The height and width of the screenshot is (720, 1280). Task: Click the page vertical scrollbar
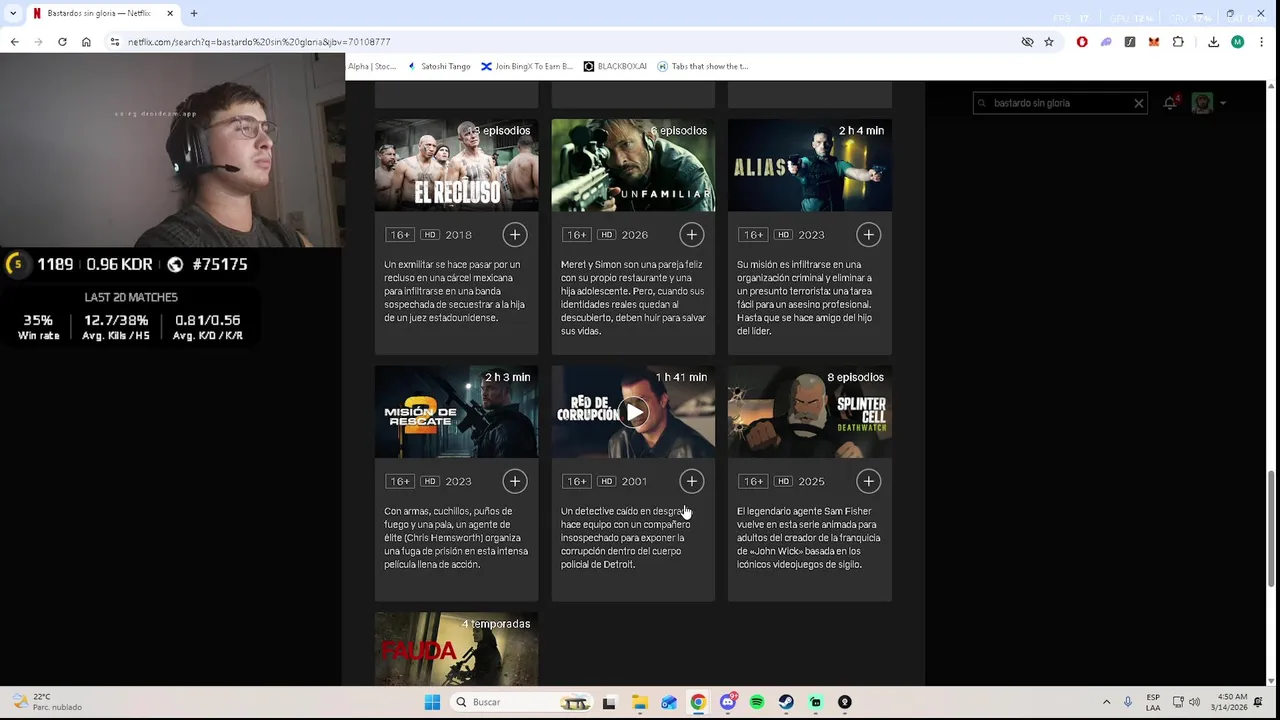1272,527
